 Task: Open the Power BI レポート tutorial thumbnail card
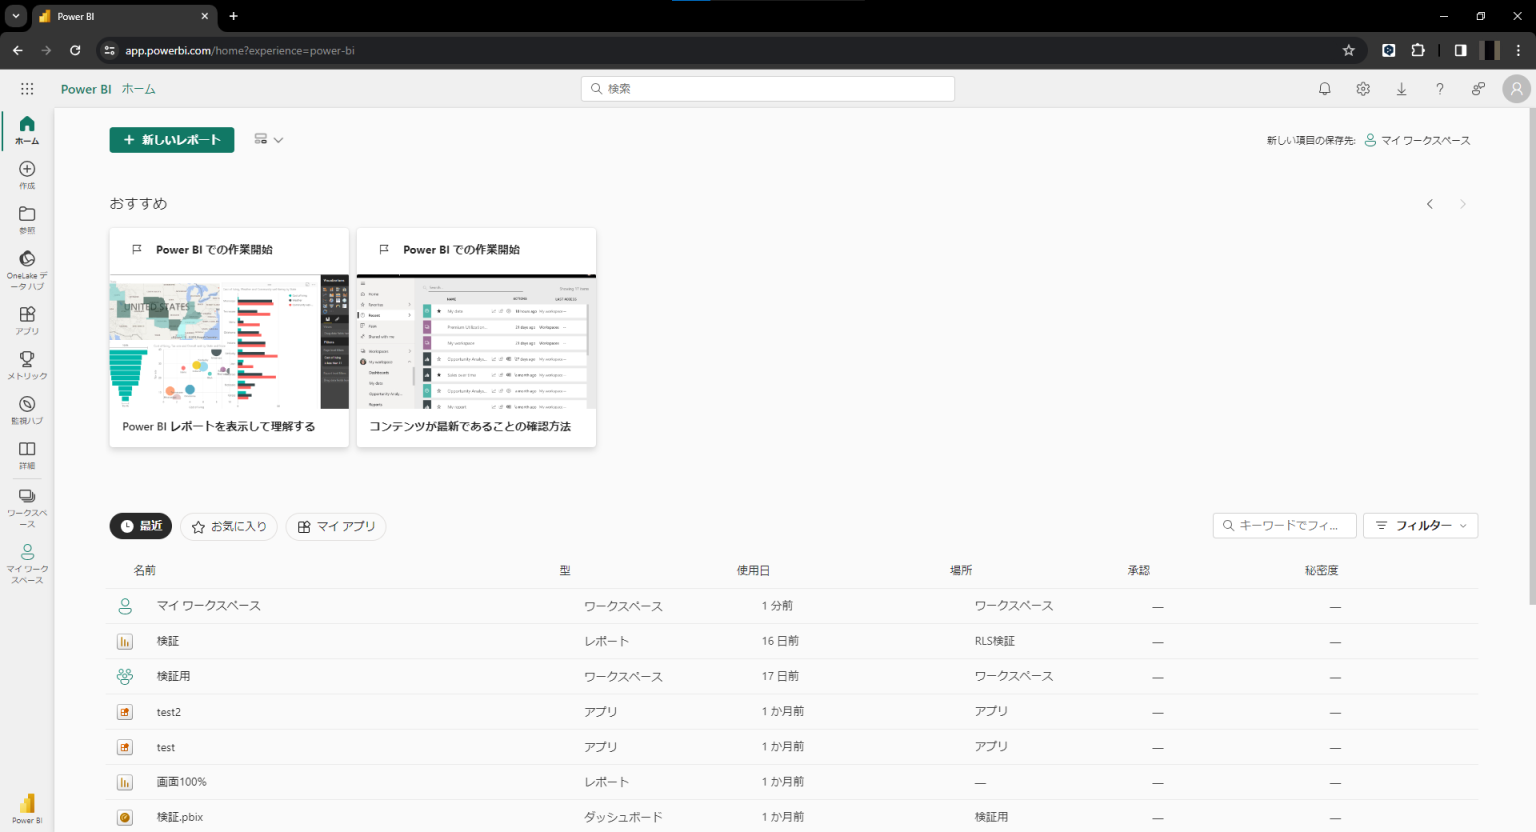[x=229, y=340]
